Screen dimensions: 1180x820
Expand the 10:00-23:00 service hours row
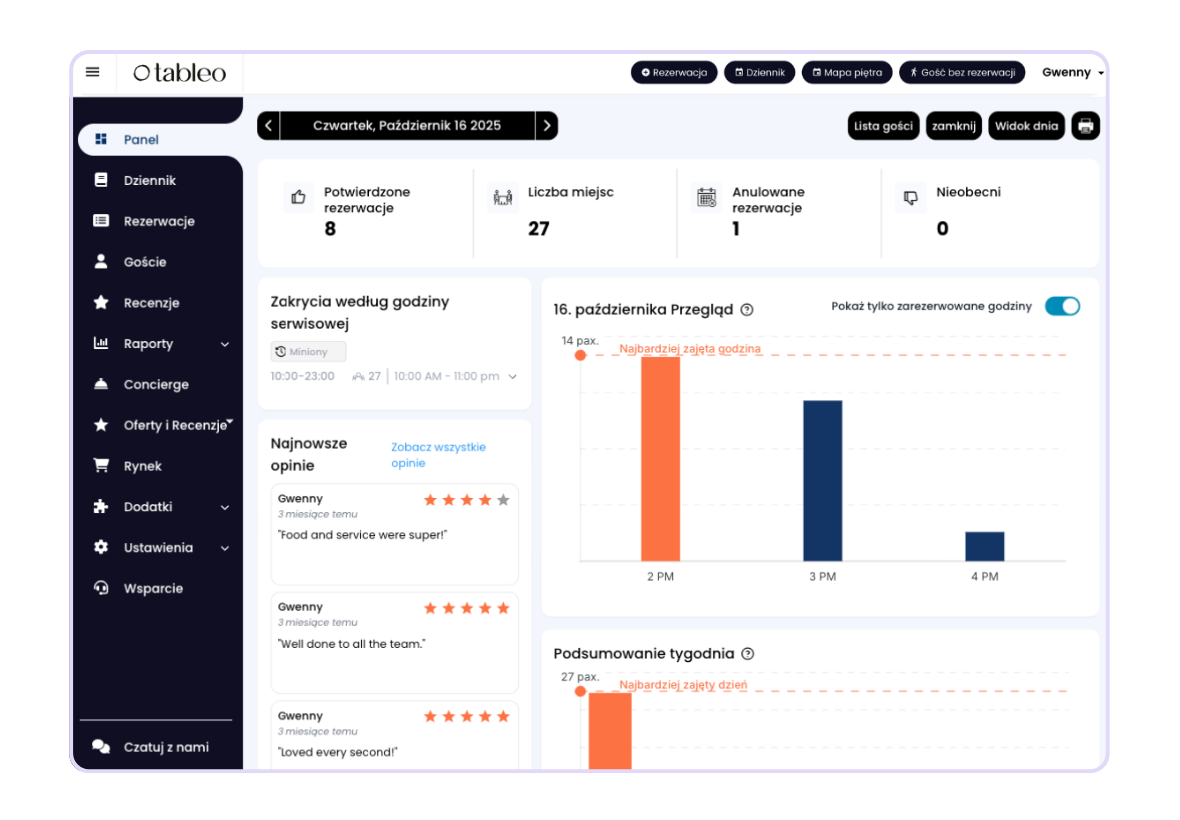coord(513,377)
